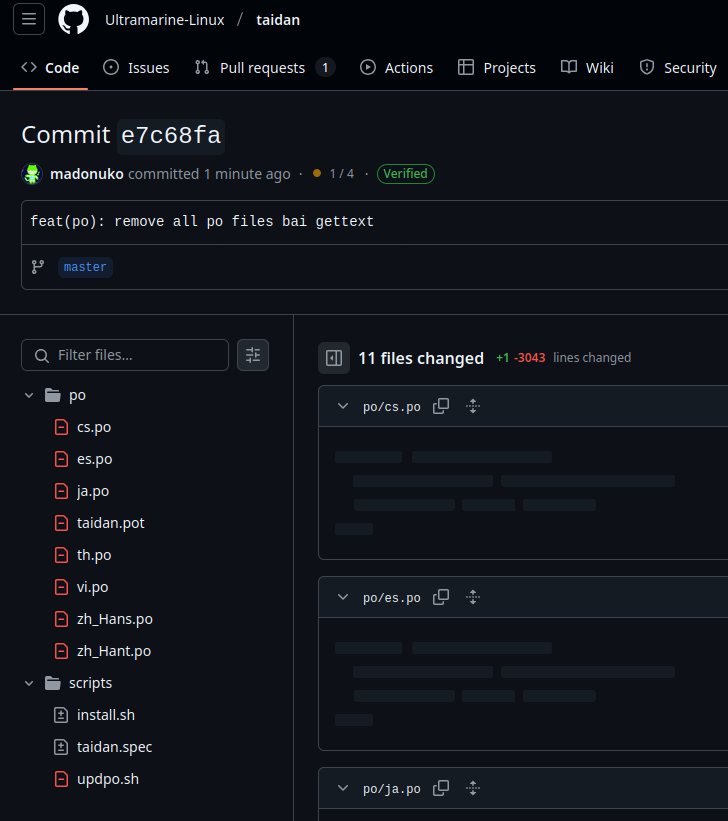728x821 pixels.
Task: Jump to zh_Hant.po in the file tree
Action: (x=114, y=651)
